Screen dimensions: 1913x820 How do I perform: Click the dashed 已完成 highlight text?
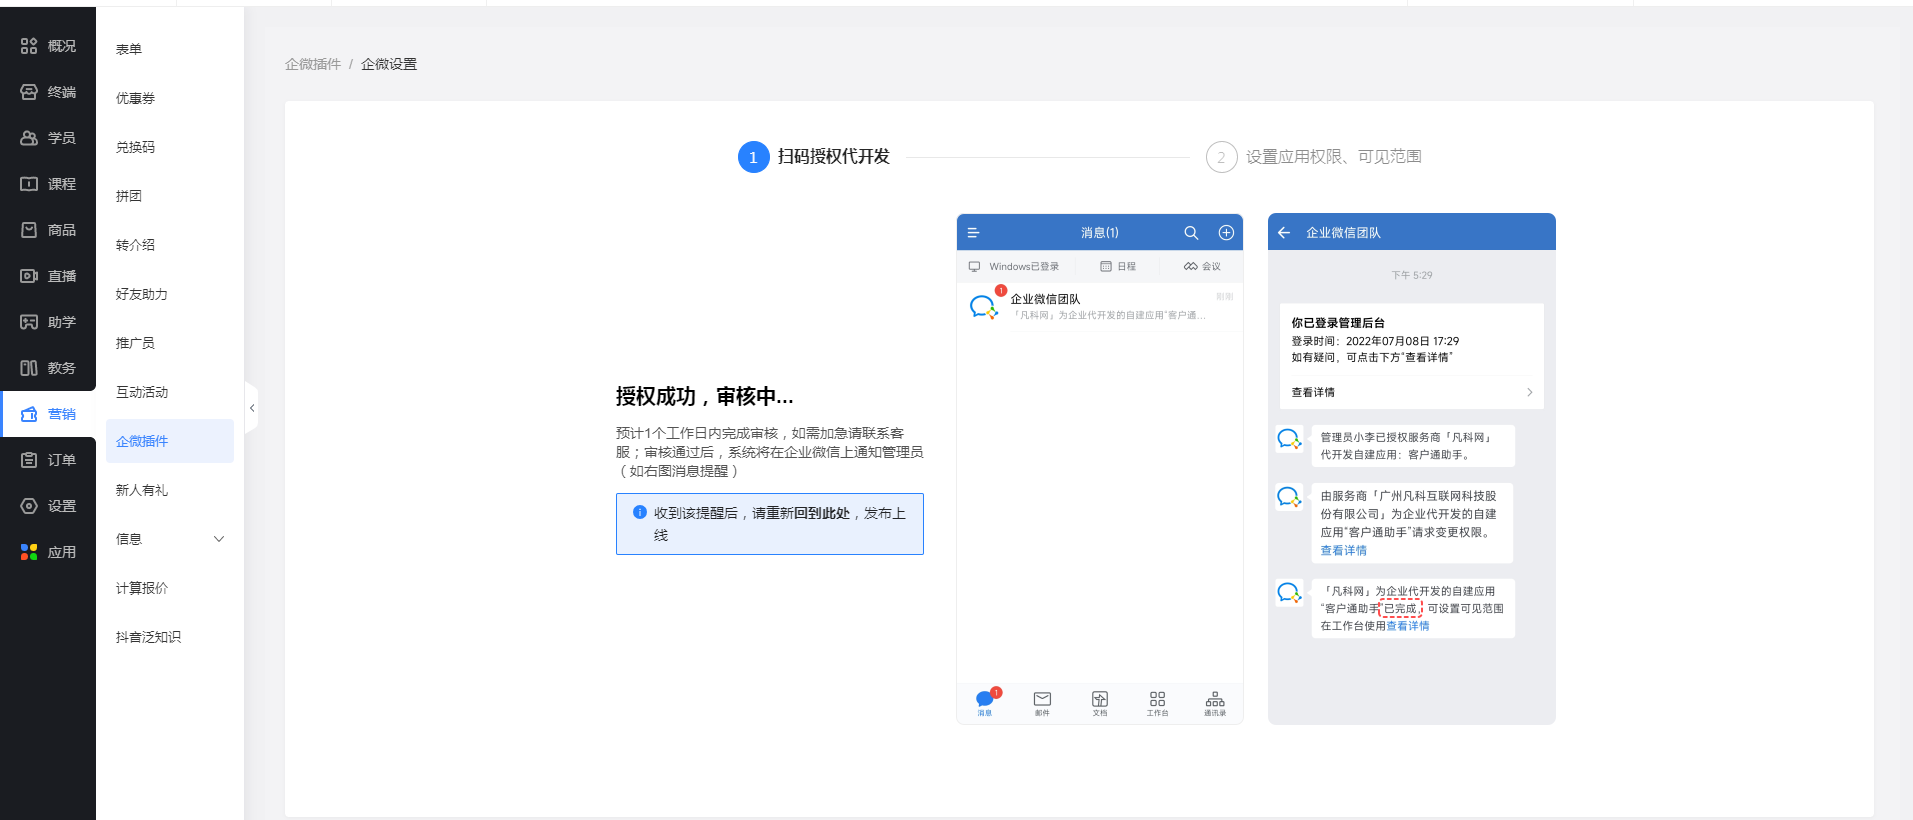coord(1400,608)
